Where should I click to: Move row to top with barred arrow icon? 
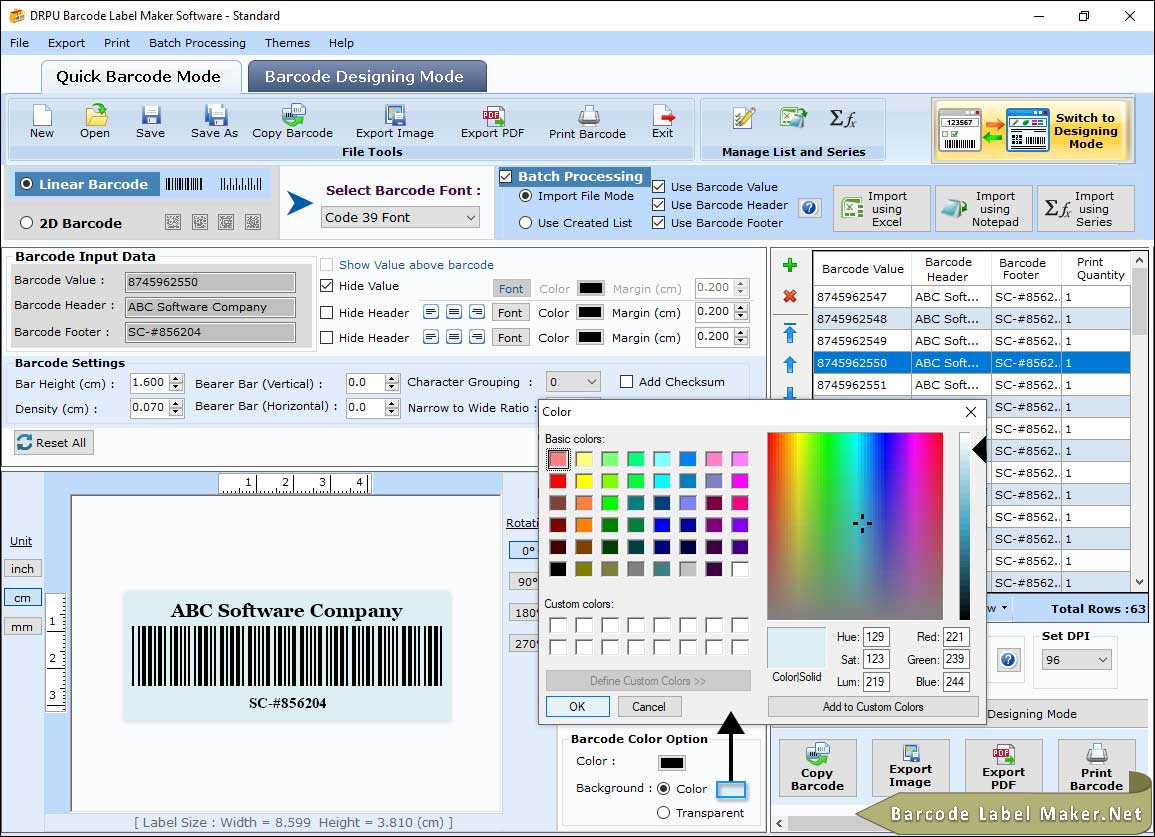click(790, 333)
